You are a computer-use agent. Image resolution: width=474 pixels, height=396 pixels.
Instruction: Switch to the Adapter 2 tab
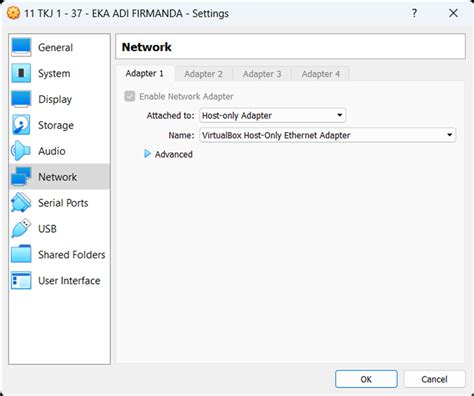click(203, 74)
